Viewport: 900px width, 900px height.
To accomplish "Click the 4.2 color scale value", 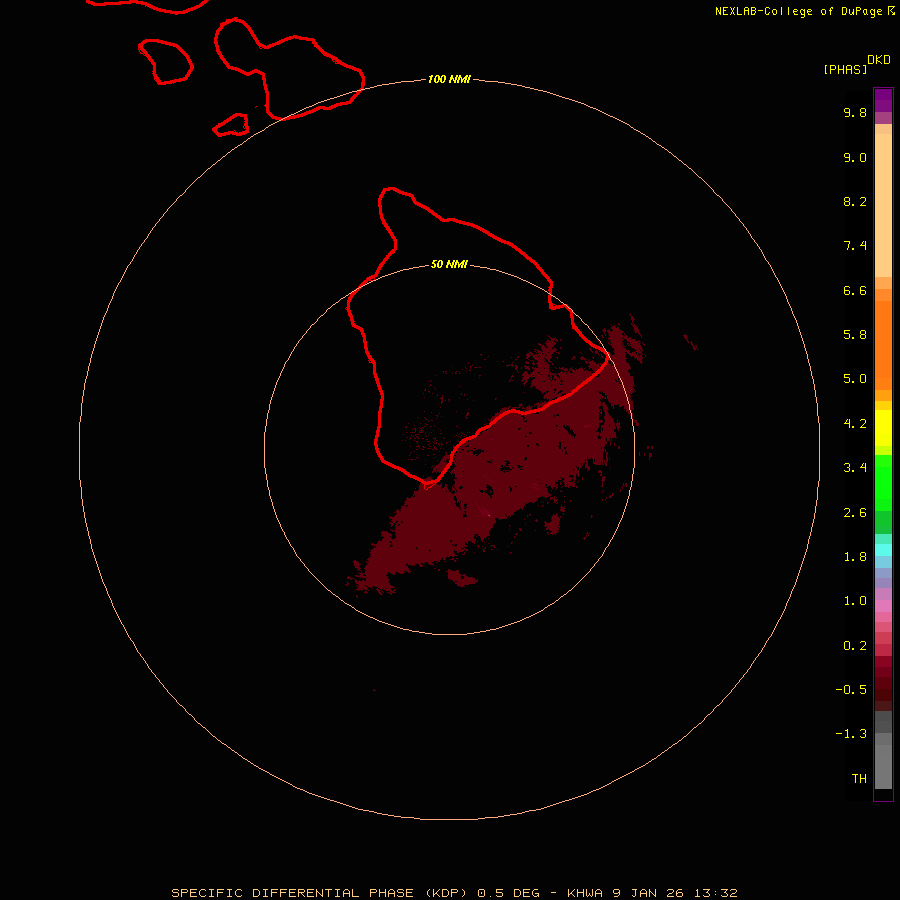I will [x=855, y=424].
